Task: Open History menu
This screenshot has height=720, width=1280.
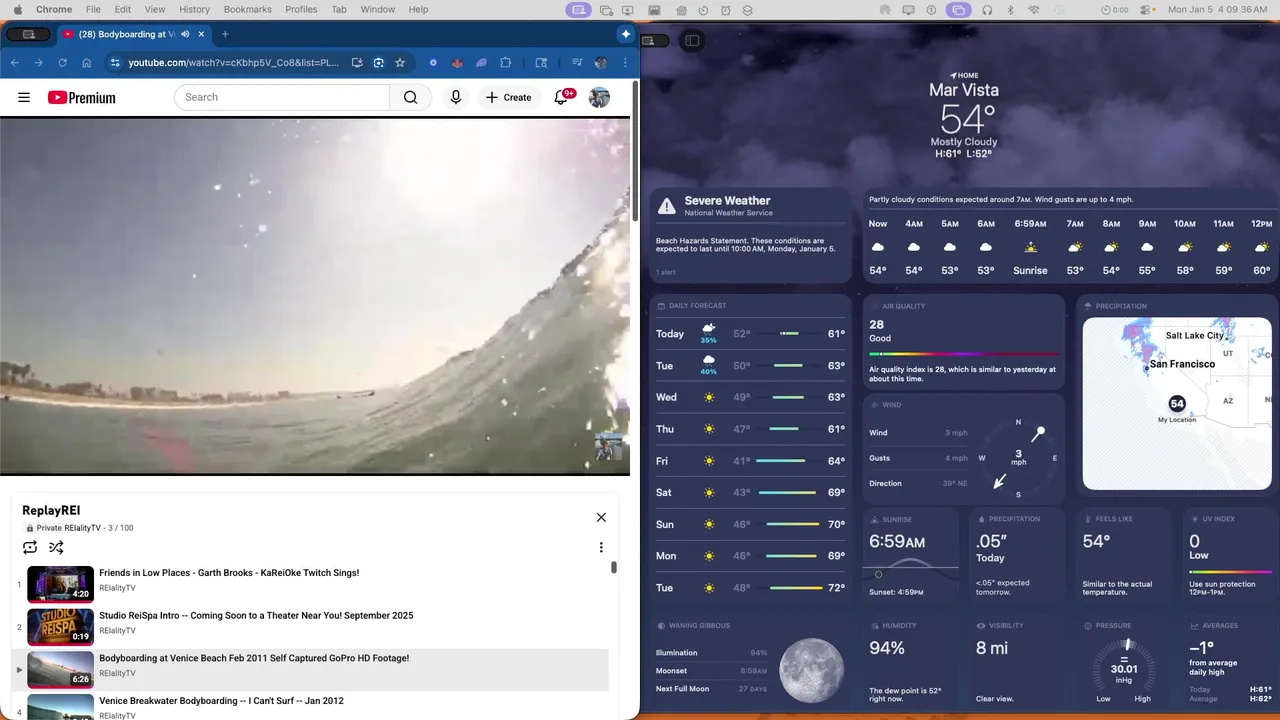Action: 194,9
